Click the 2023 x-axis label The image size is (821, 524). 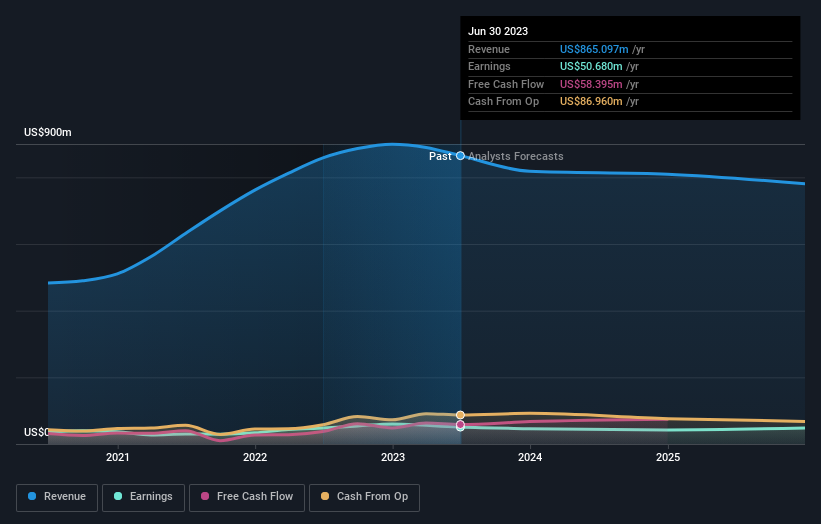[x=393, y=458]
